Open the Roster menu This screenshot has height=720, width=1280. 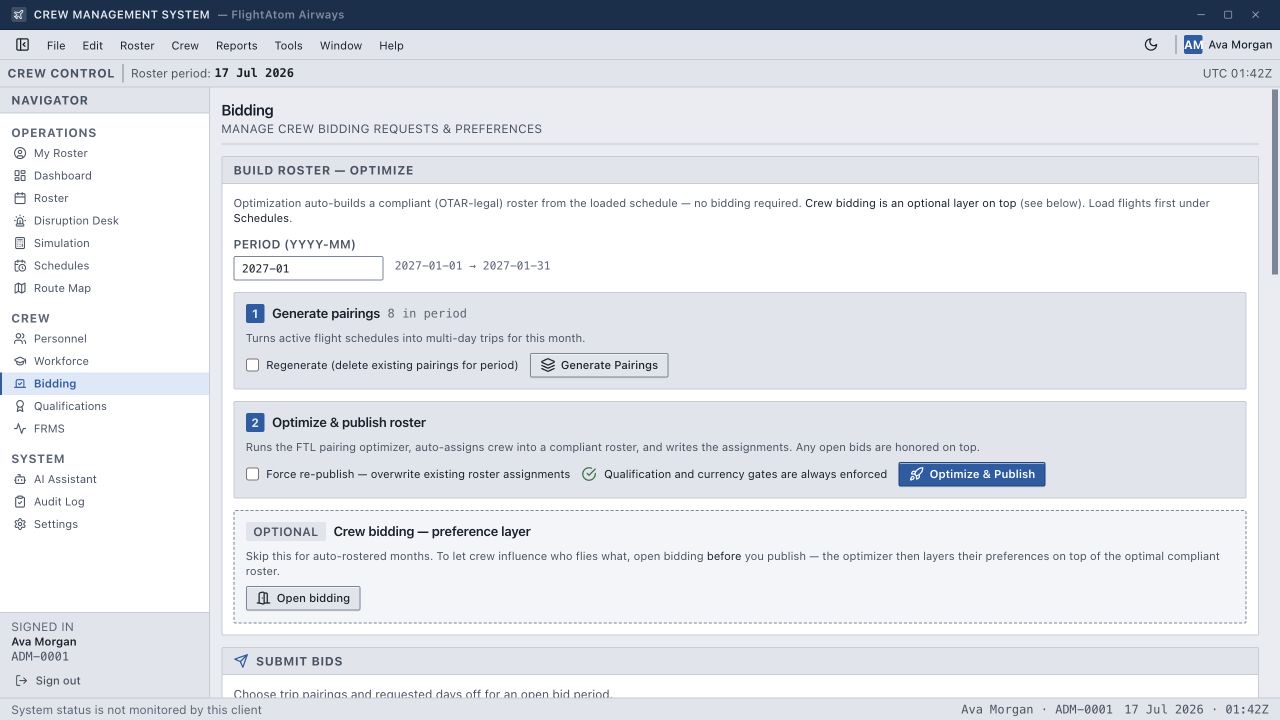[x=137, y=45]
